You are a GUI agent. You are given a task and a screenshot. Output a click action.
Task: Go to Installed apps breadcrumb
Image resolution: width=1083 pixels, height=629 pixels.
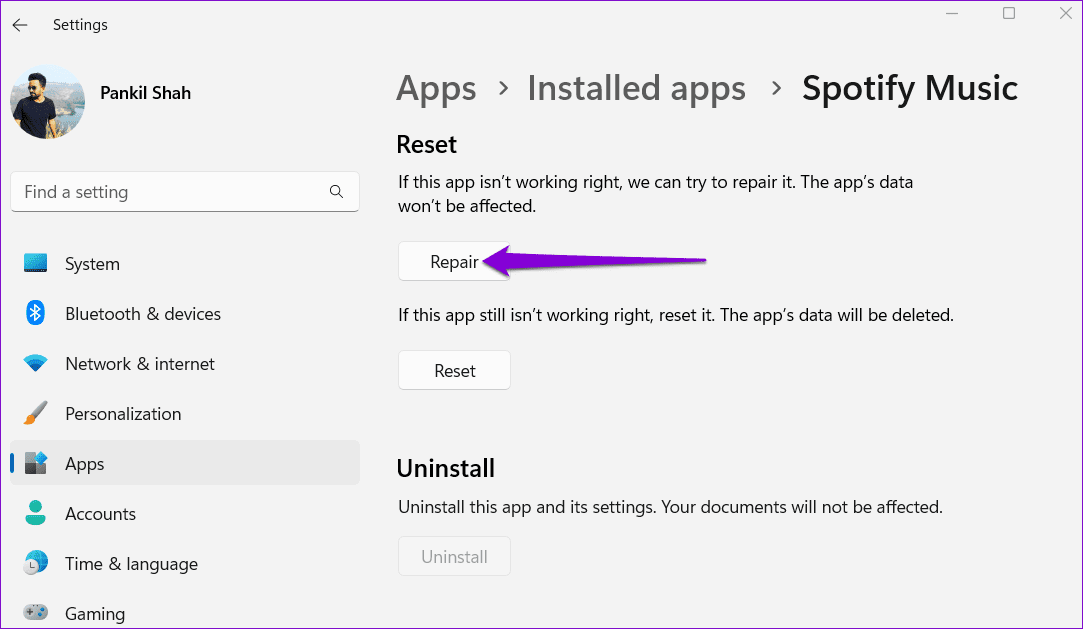(636, 88)
